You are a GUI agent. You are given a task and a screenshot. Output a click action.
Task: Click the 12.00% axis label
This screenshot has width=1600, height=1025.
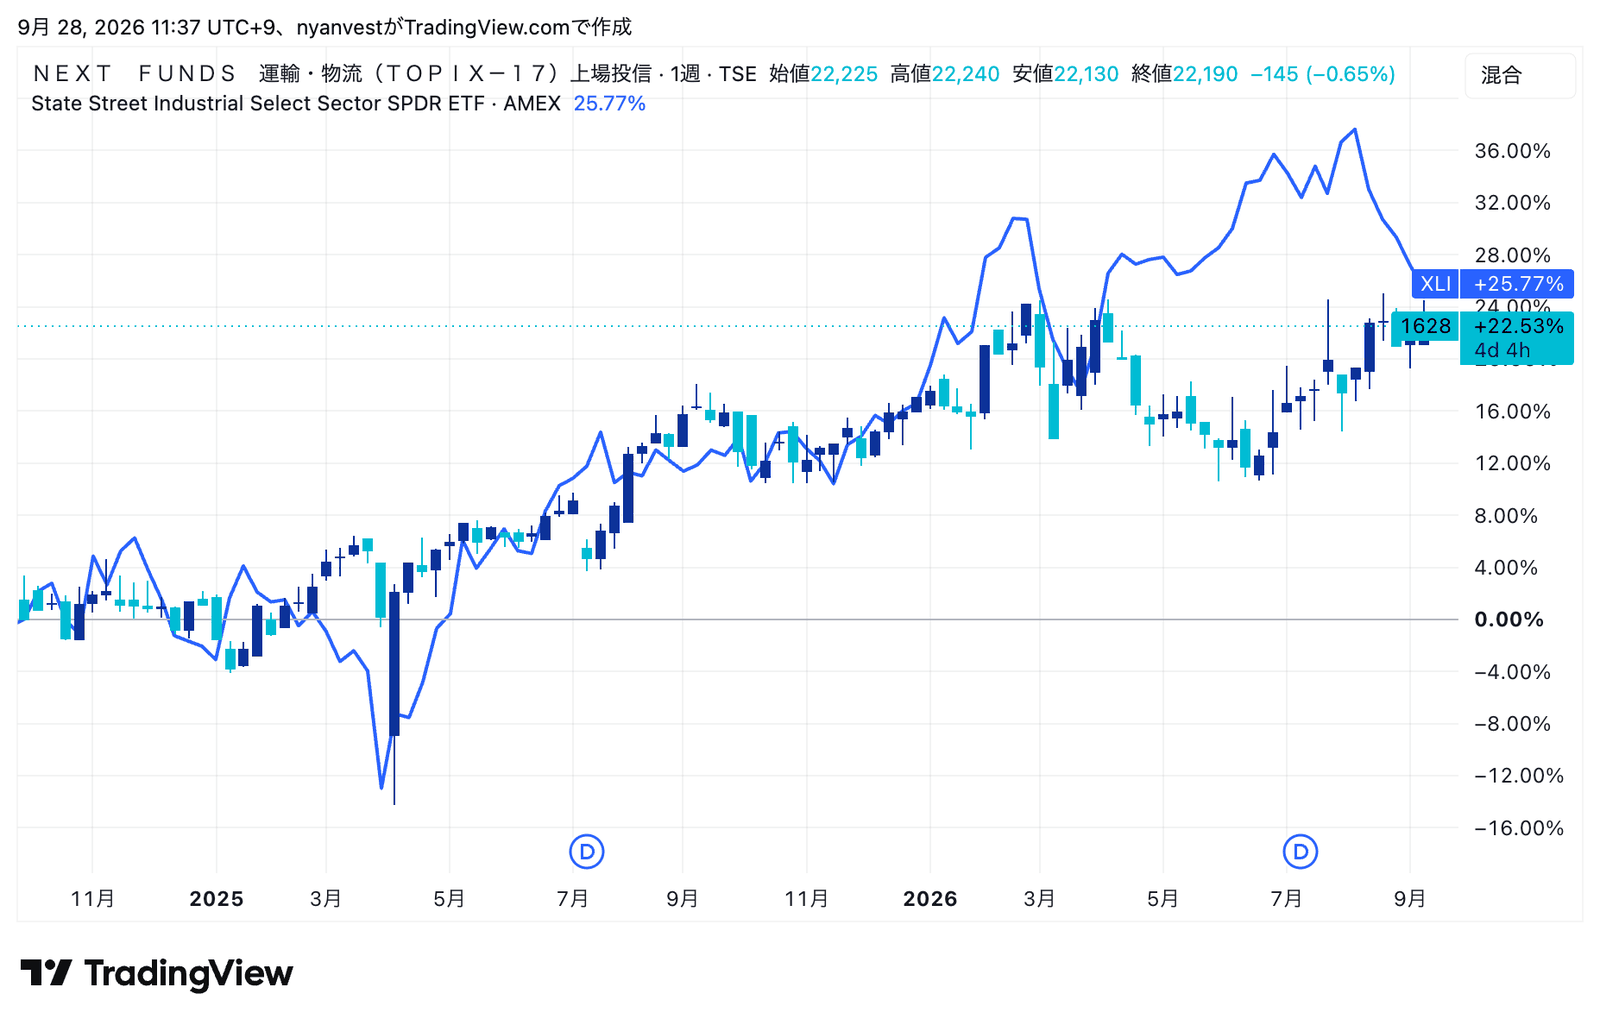(1513, 463)
